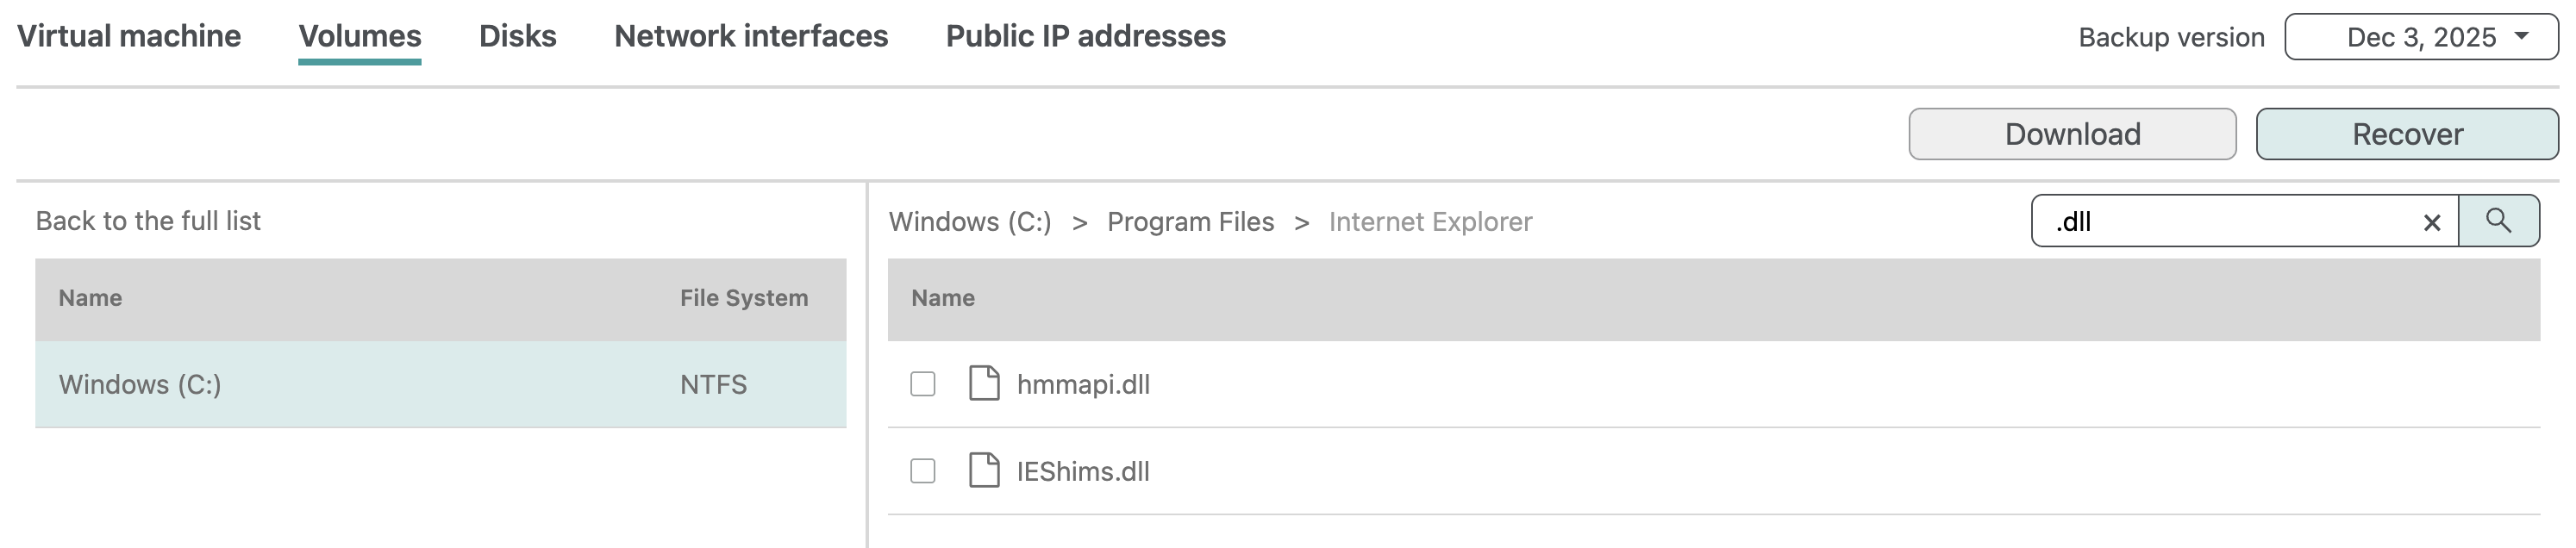
Task: Click Back to the full list
Action: pyautogui.click(x=148, y=221)
